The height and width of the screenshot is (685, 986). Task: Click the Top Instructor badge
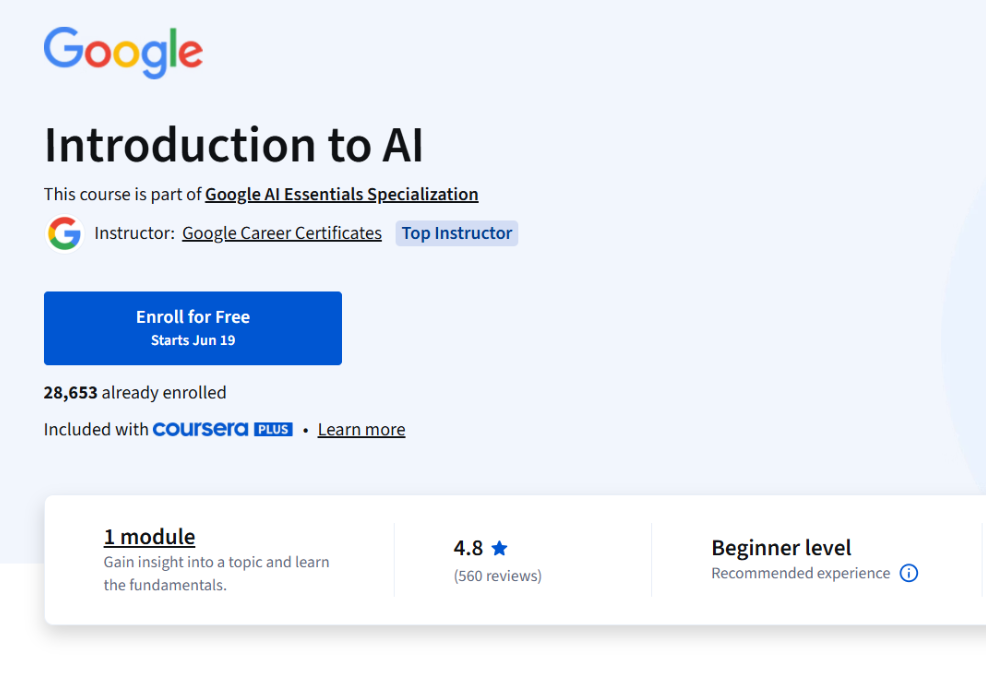click(456, 233)
